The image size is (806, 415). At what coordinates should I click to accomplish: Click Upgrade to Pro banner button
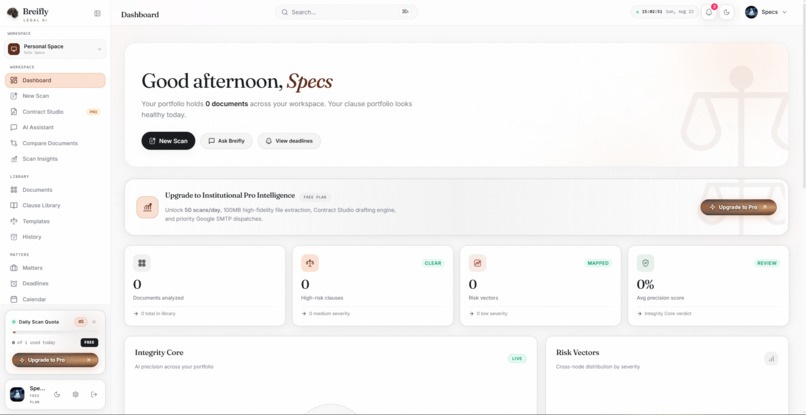(x=738, y=207)
